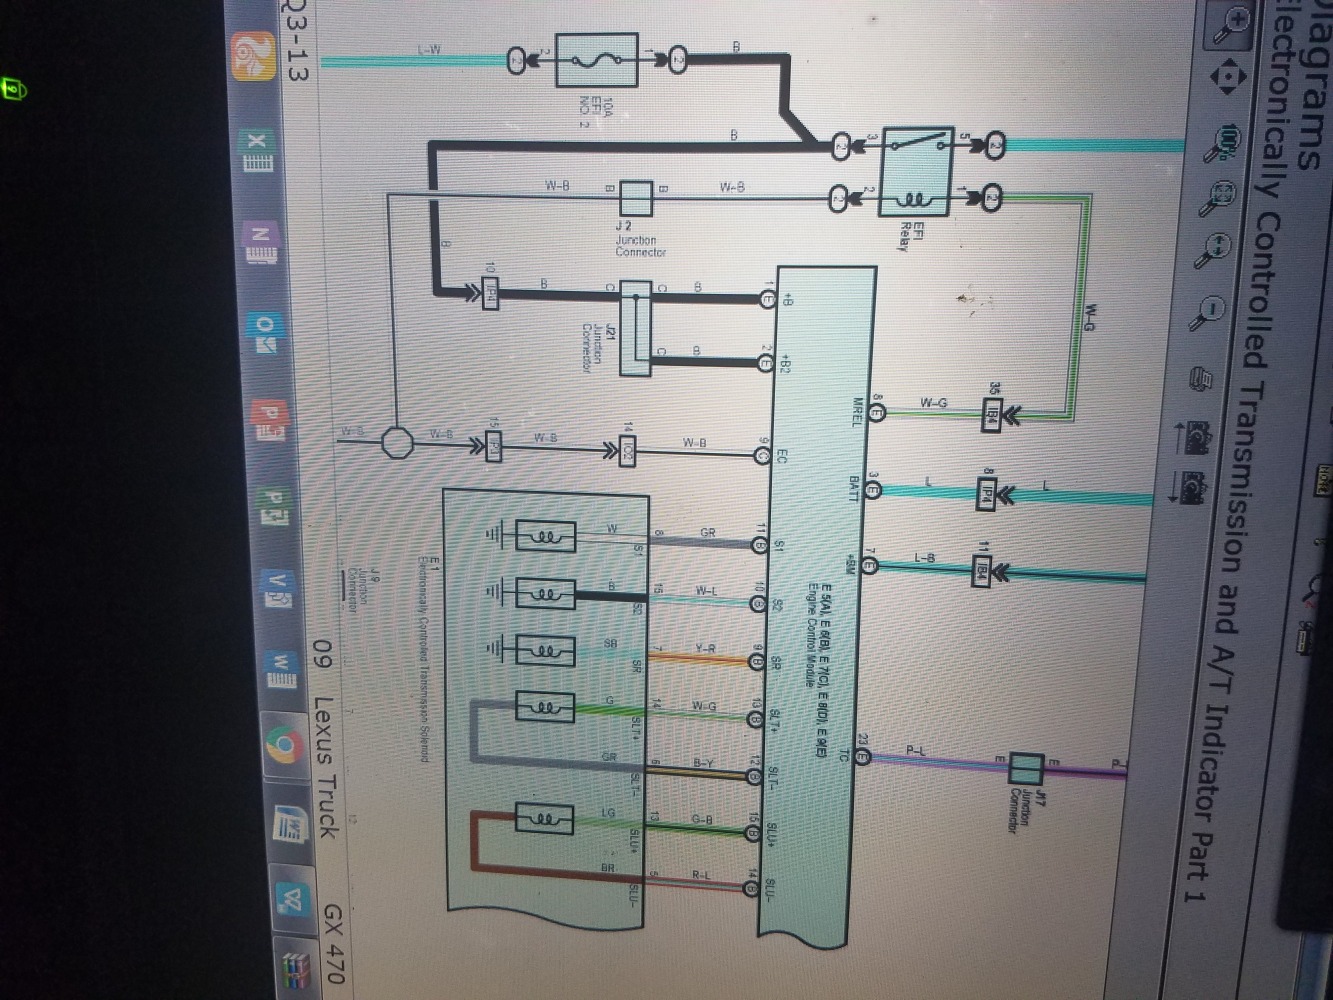The image size is (1333, 1000).
Task: Open Visio from the taskbar
Action: tap(277, 587)
